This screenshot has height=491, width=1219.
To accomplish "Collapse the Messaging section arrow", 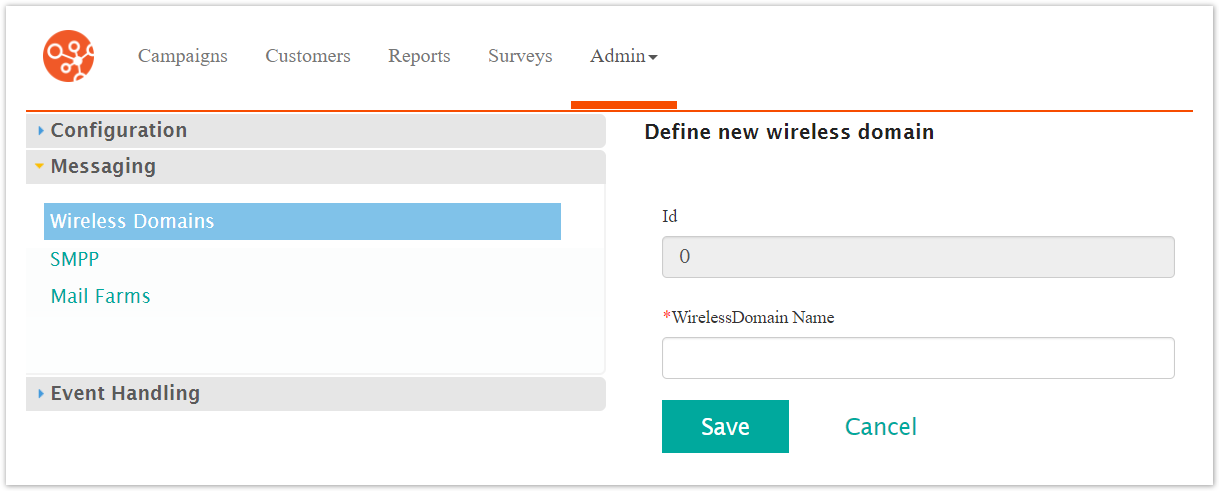I will (x=40, y=167).
